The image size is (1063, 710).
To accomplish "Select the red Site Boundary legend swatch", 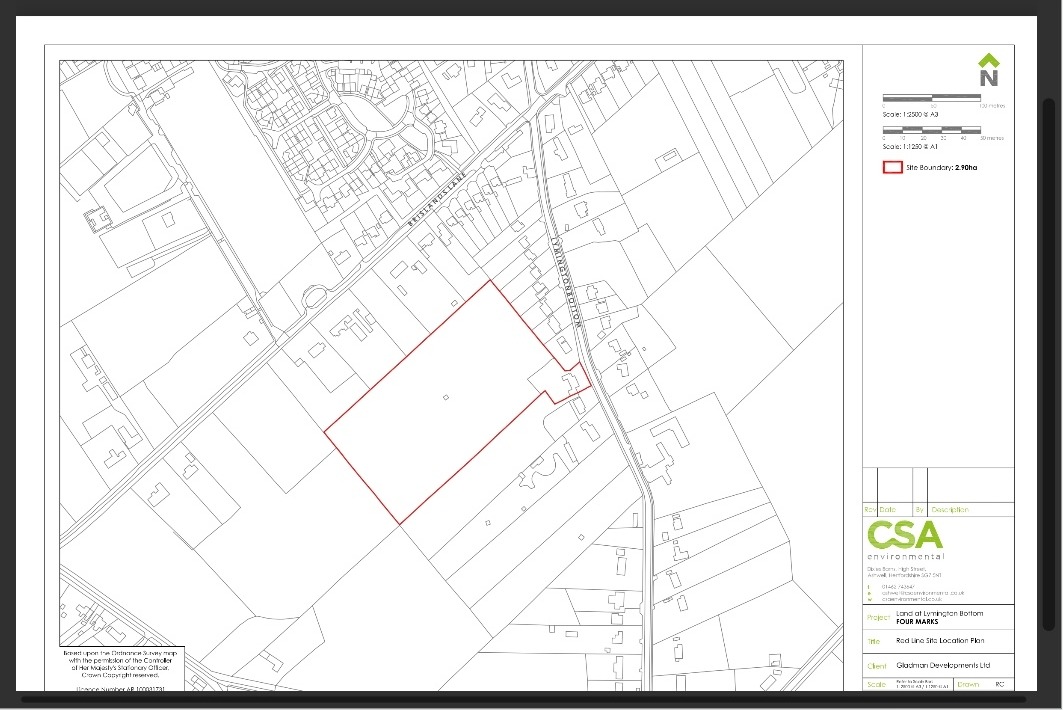I will point(893,166).
